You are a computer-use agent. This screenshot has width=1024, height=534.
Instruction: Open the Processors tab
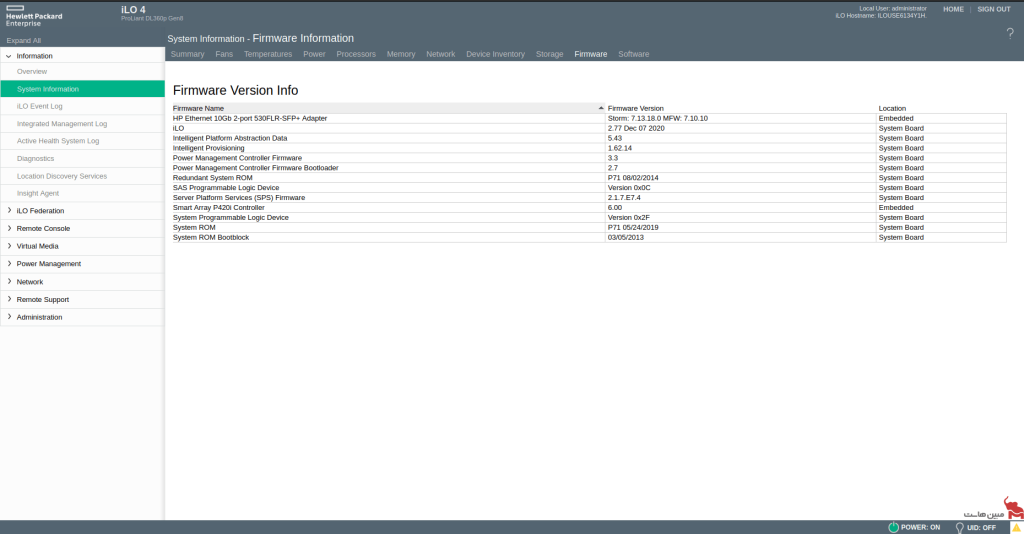click(356, 54)
